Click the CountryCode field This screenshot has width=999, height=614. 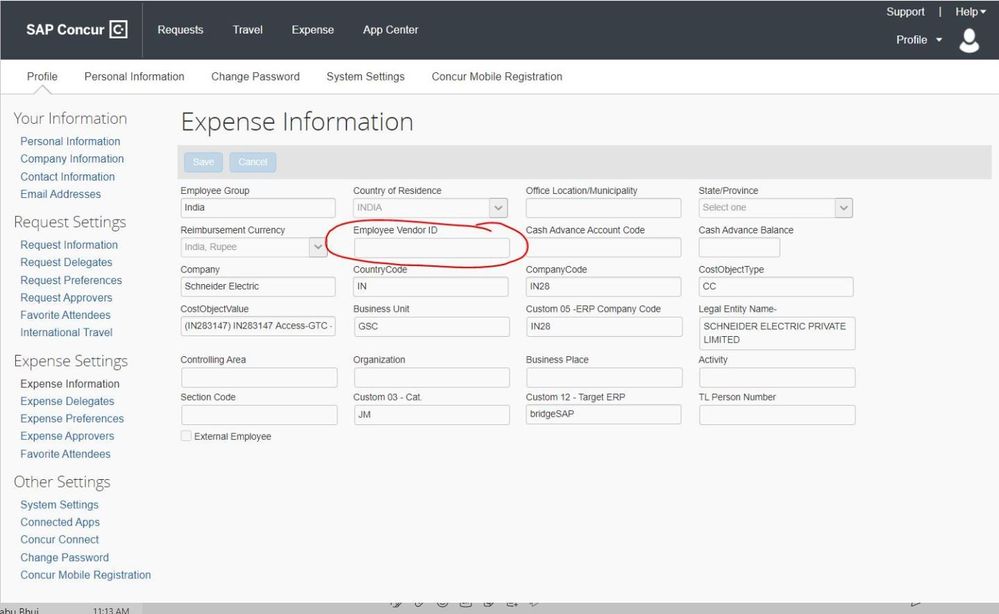click(431, 287)
